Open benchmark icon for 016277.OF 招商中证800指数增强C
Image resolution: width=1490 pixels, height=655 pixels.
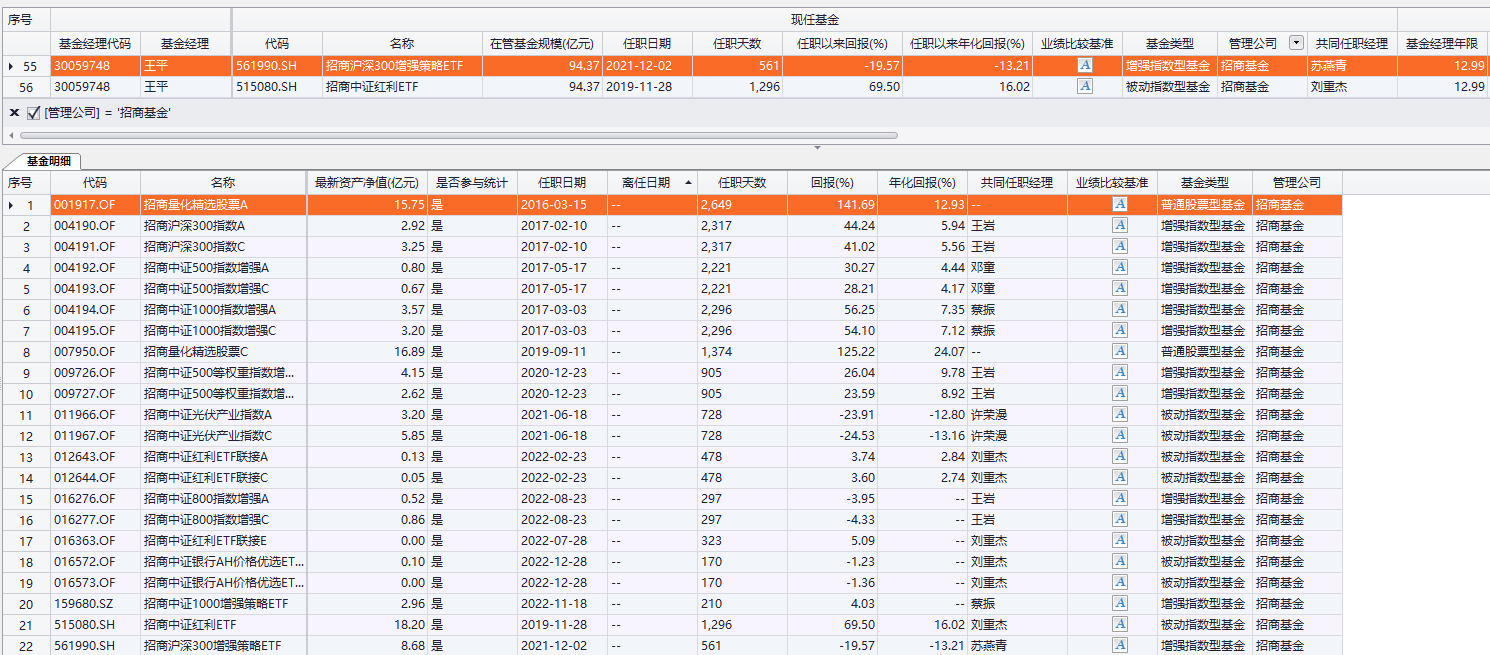point(1120,519)
